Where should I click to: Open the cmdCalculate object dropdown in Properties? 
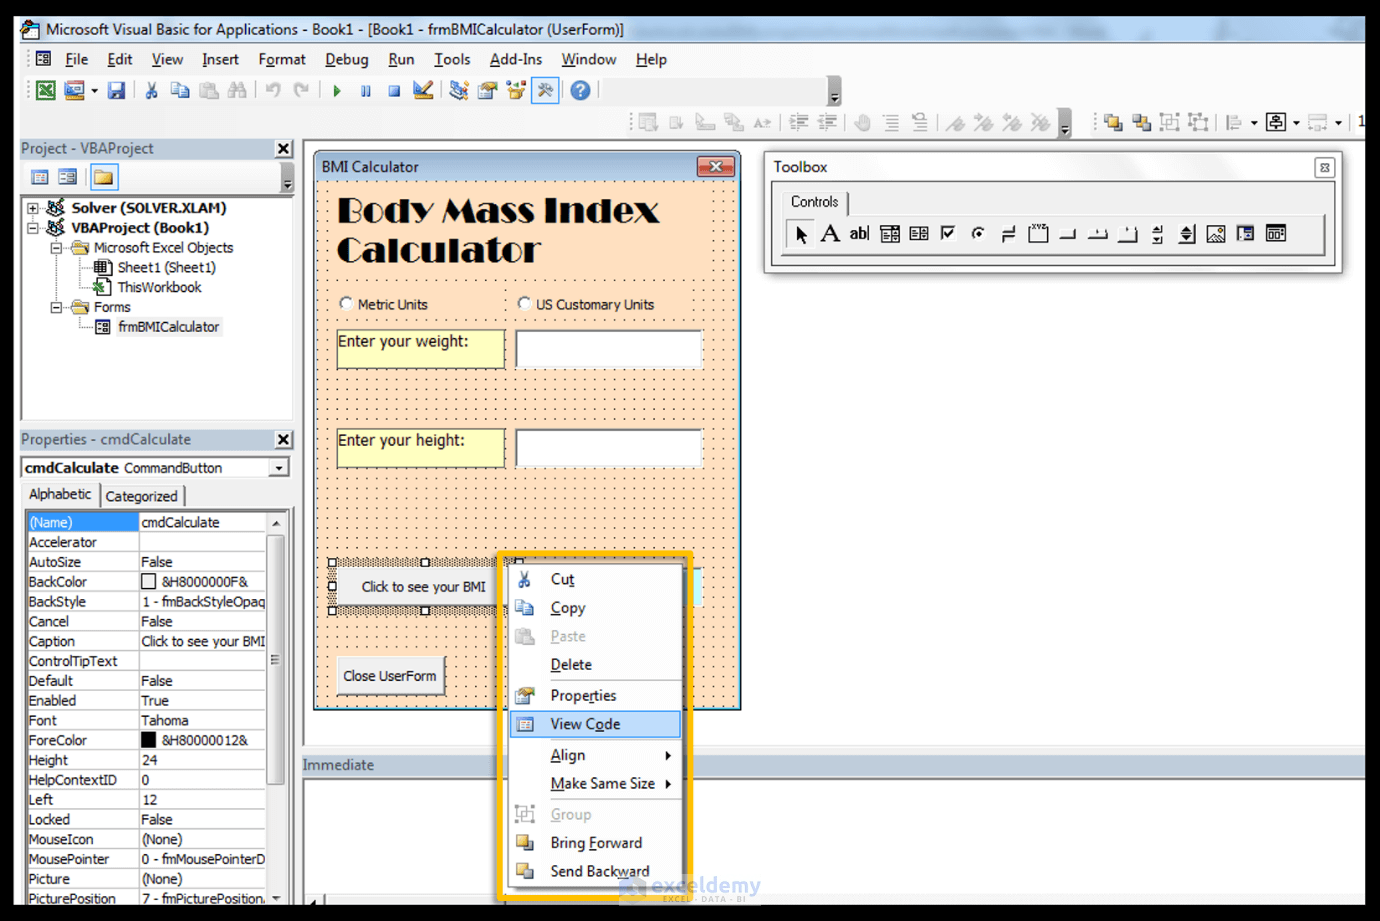(277, 467)
